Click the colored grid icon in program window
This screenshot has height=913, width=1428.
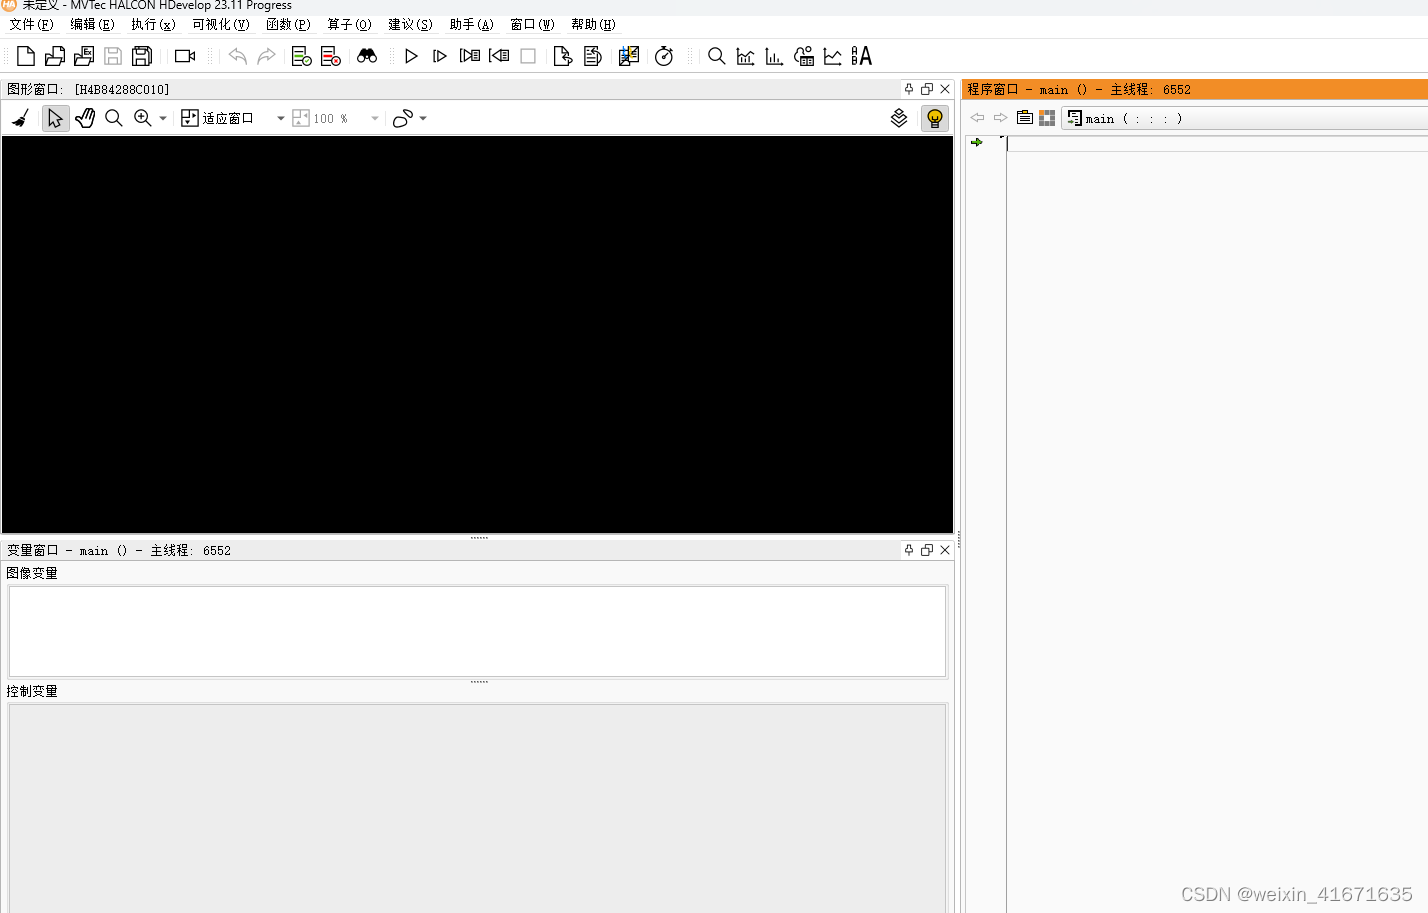[1047, 118]
